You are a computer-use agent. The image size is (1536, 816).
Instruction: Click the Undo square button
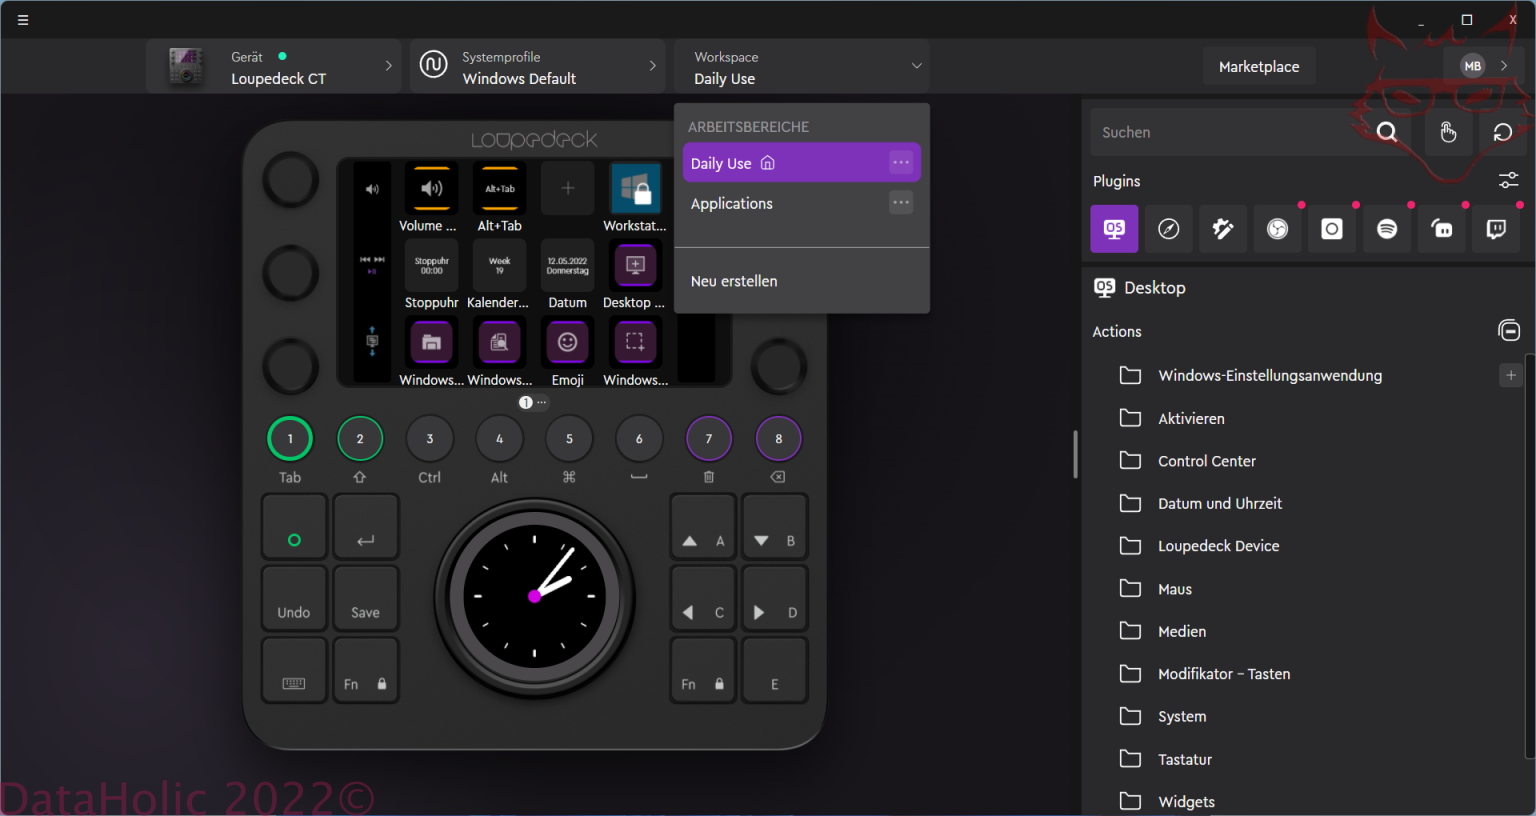tap(294, 598)
